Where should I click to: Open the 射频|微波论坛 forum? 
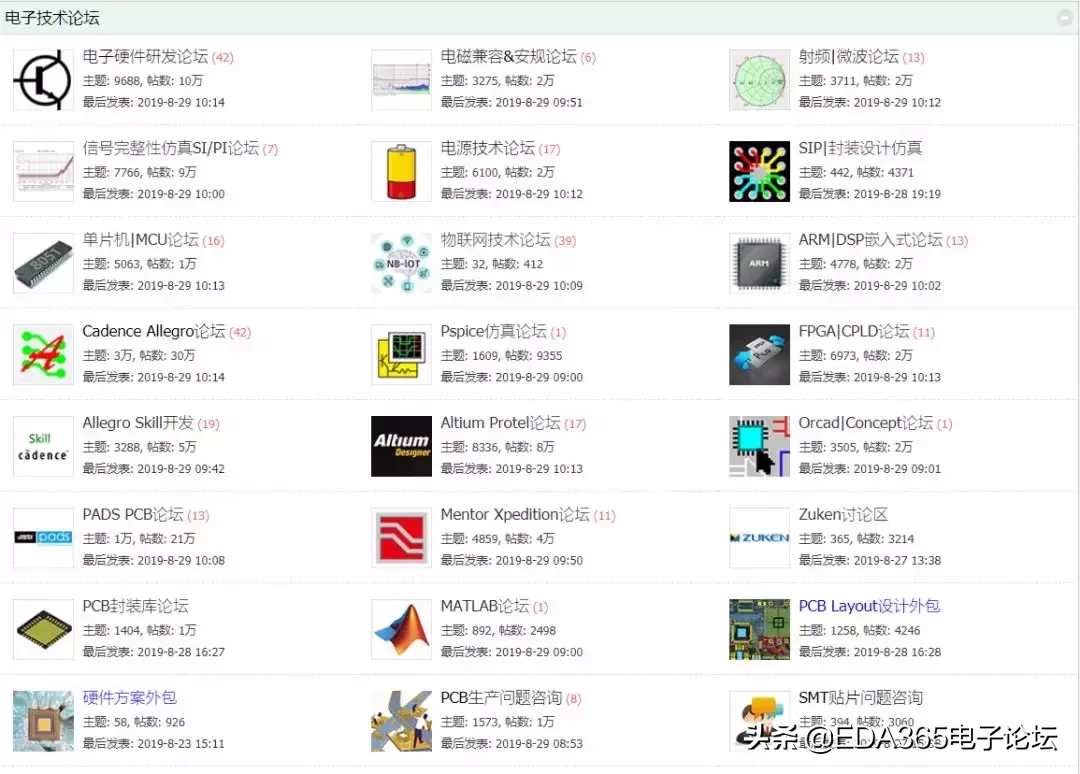(x=849, y=56)
